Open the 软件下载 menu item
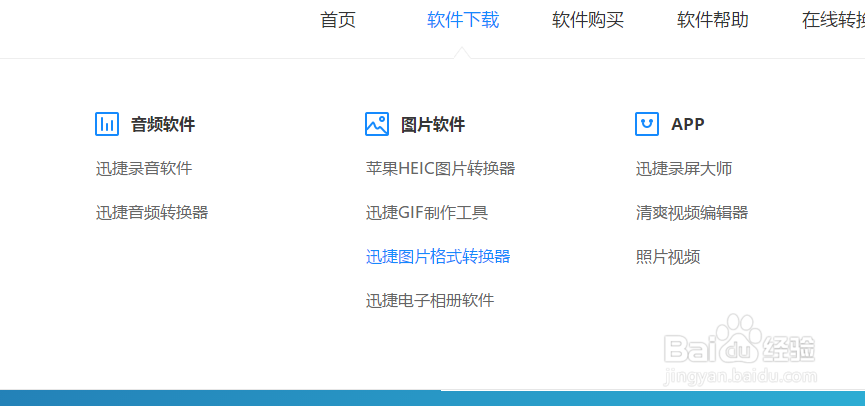 tap(463, 20)
